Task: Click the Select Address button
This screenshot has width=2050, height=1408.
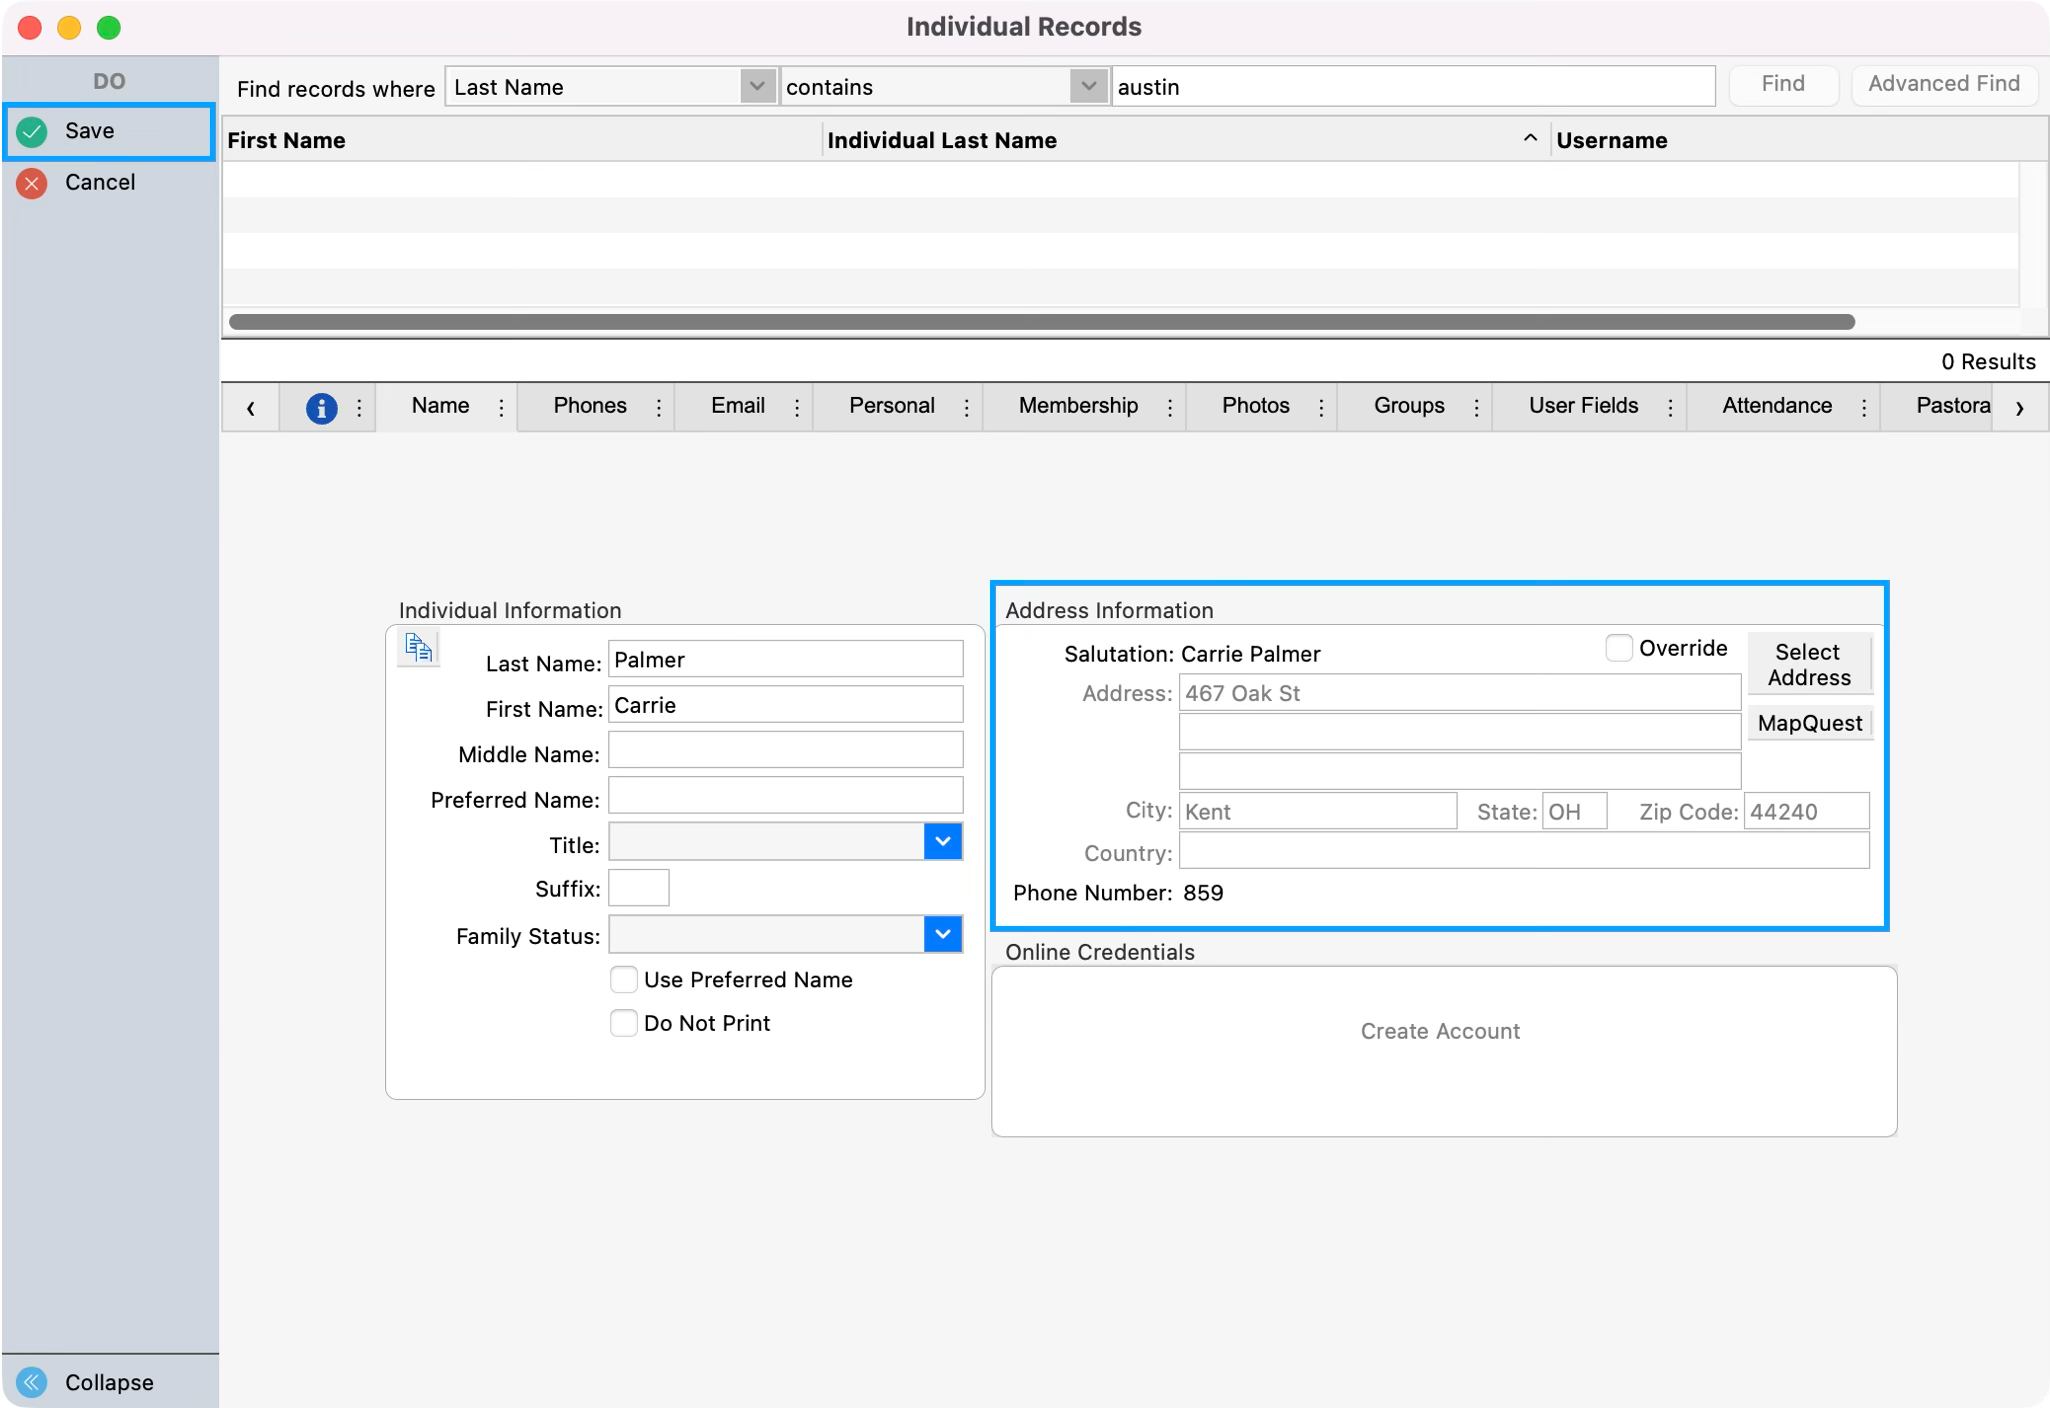Action: point(1809,665)
